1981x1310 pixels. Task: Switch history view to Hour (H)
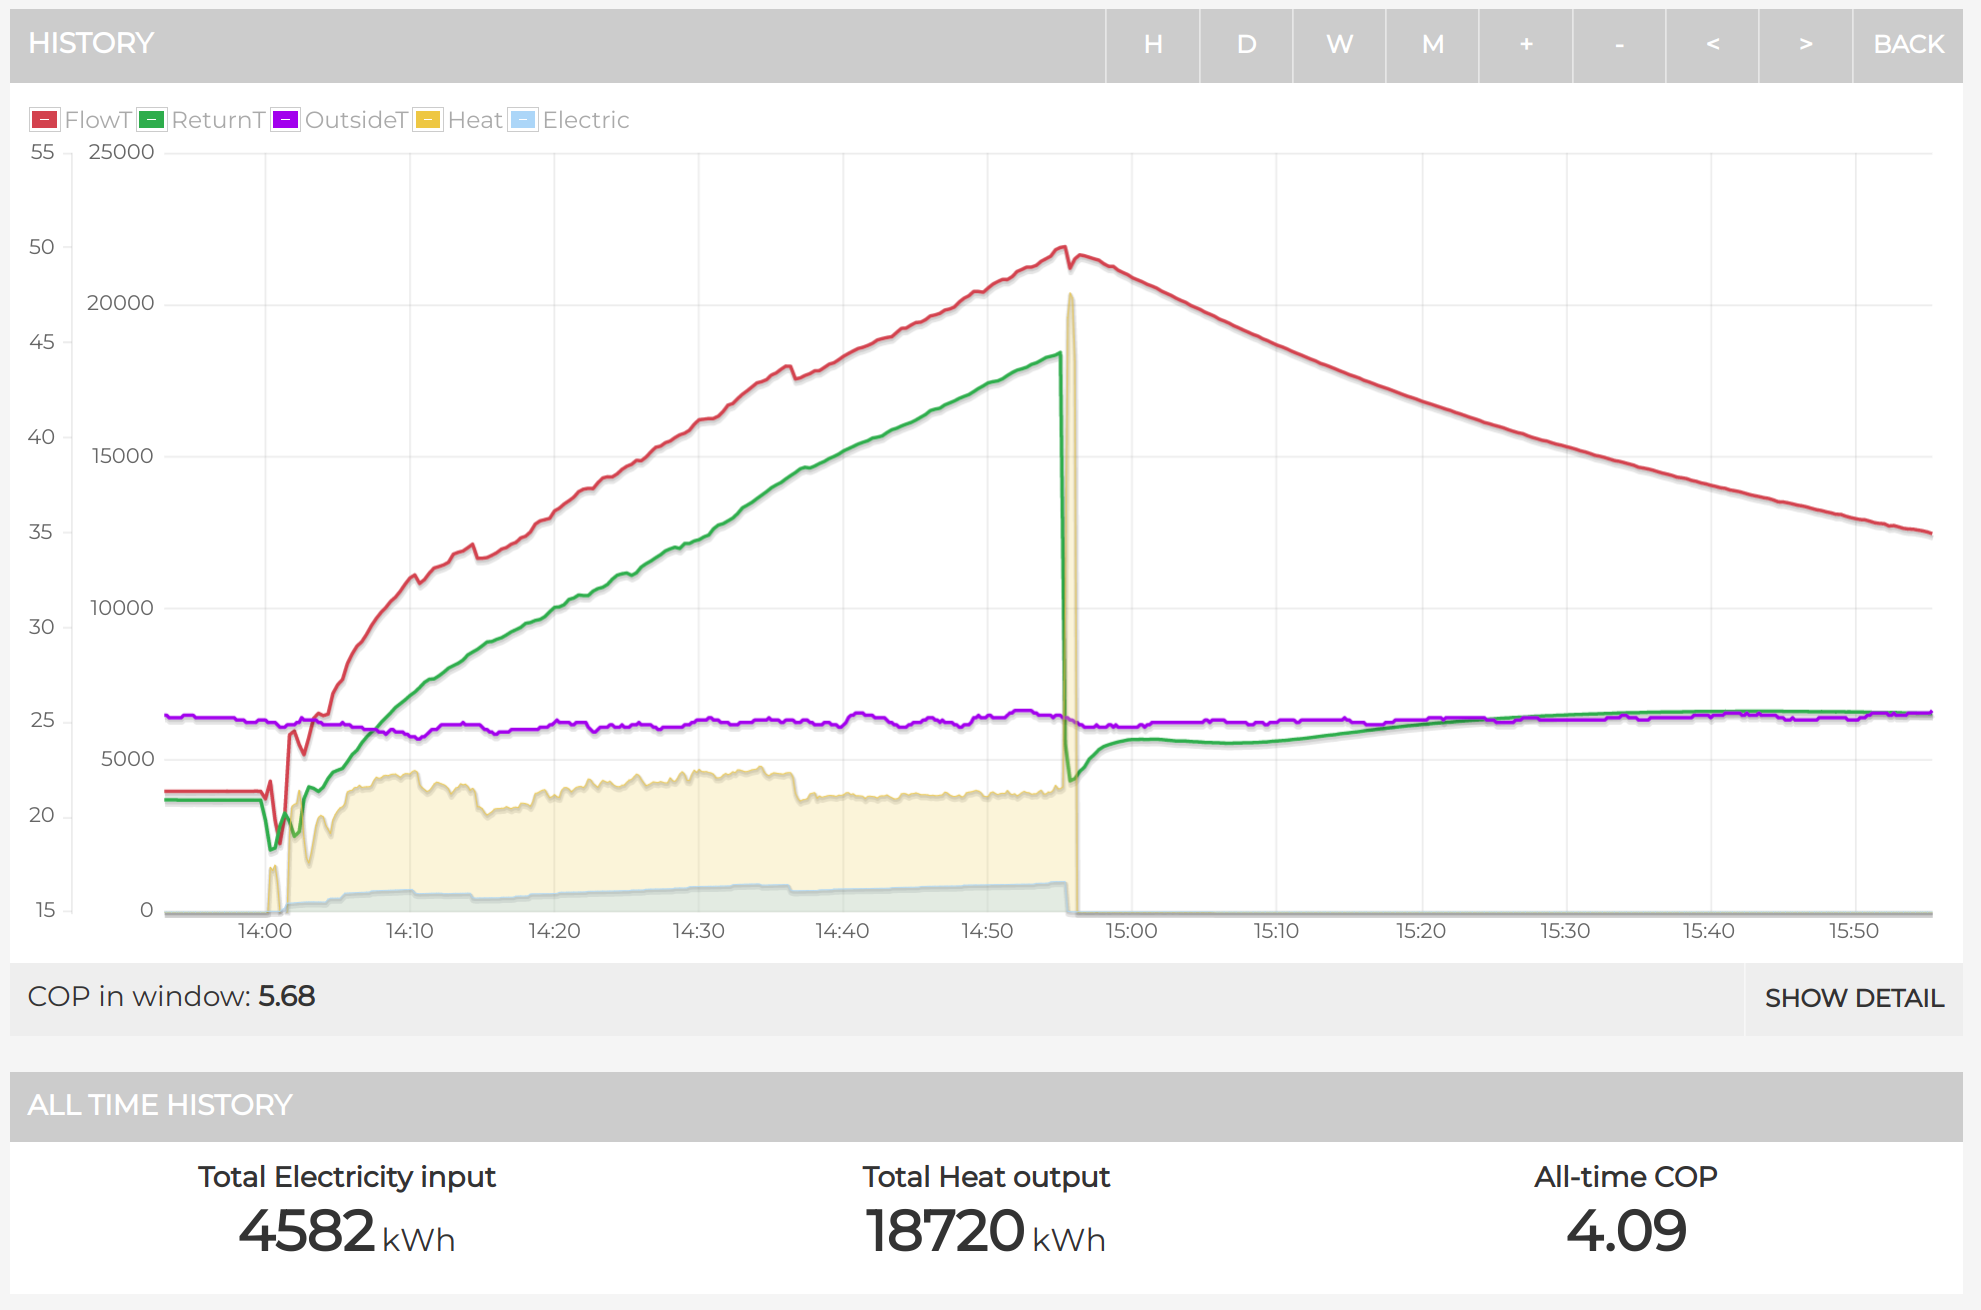[x=1152, y=45]
